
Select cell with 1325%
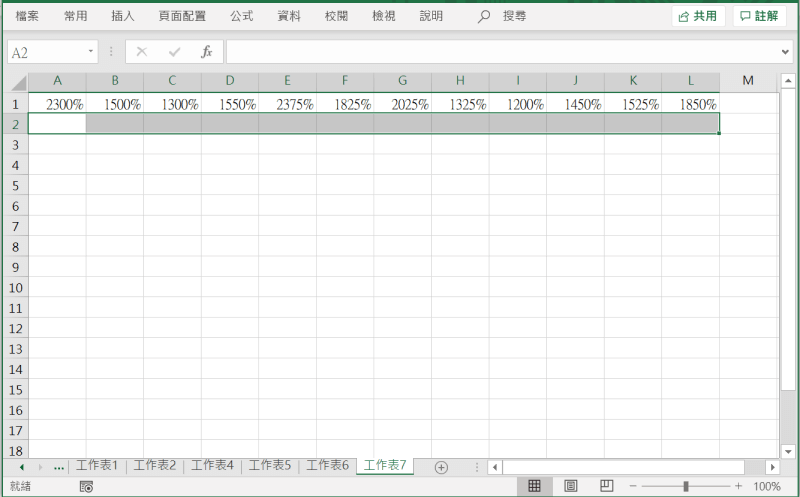point(460,104)
